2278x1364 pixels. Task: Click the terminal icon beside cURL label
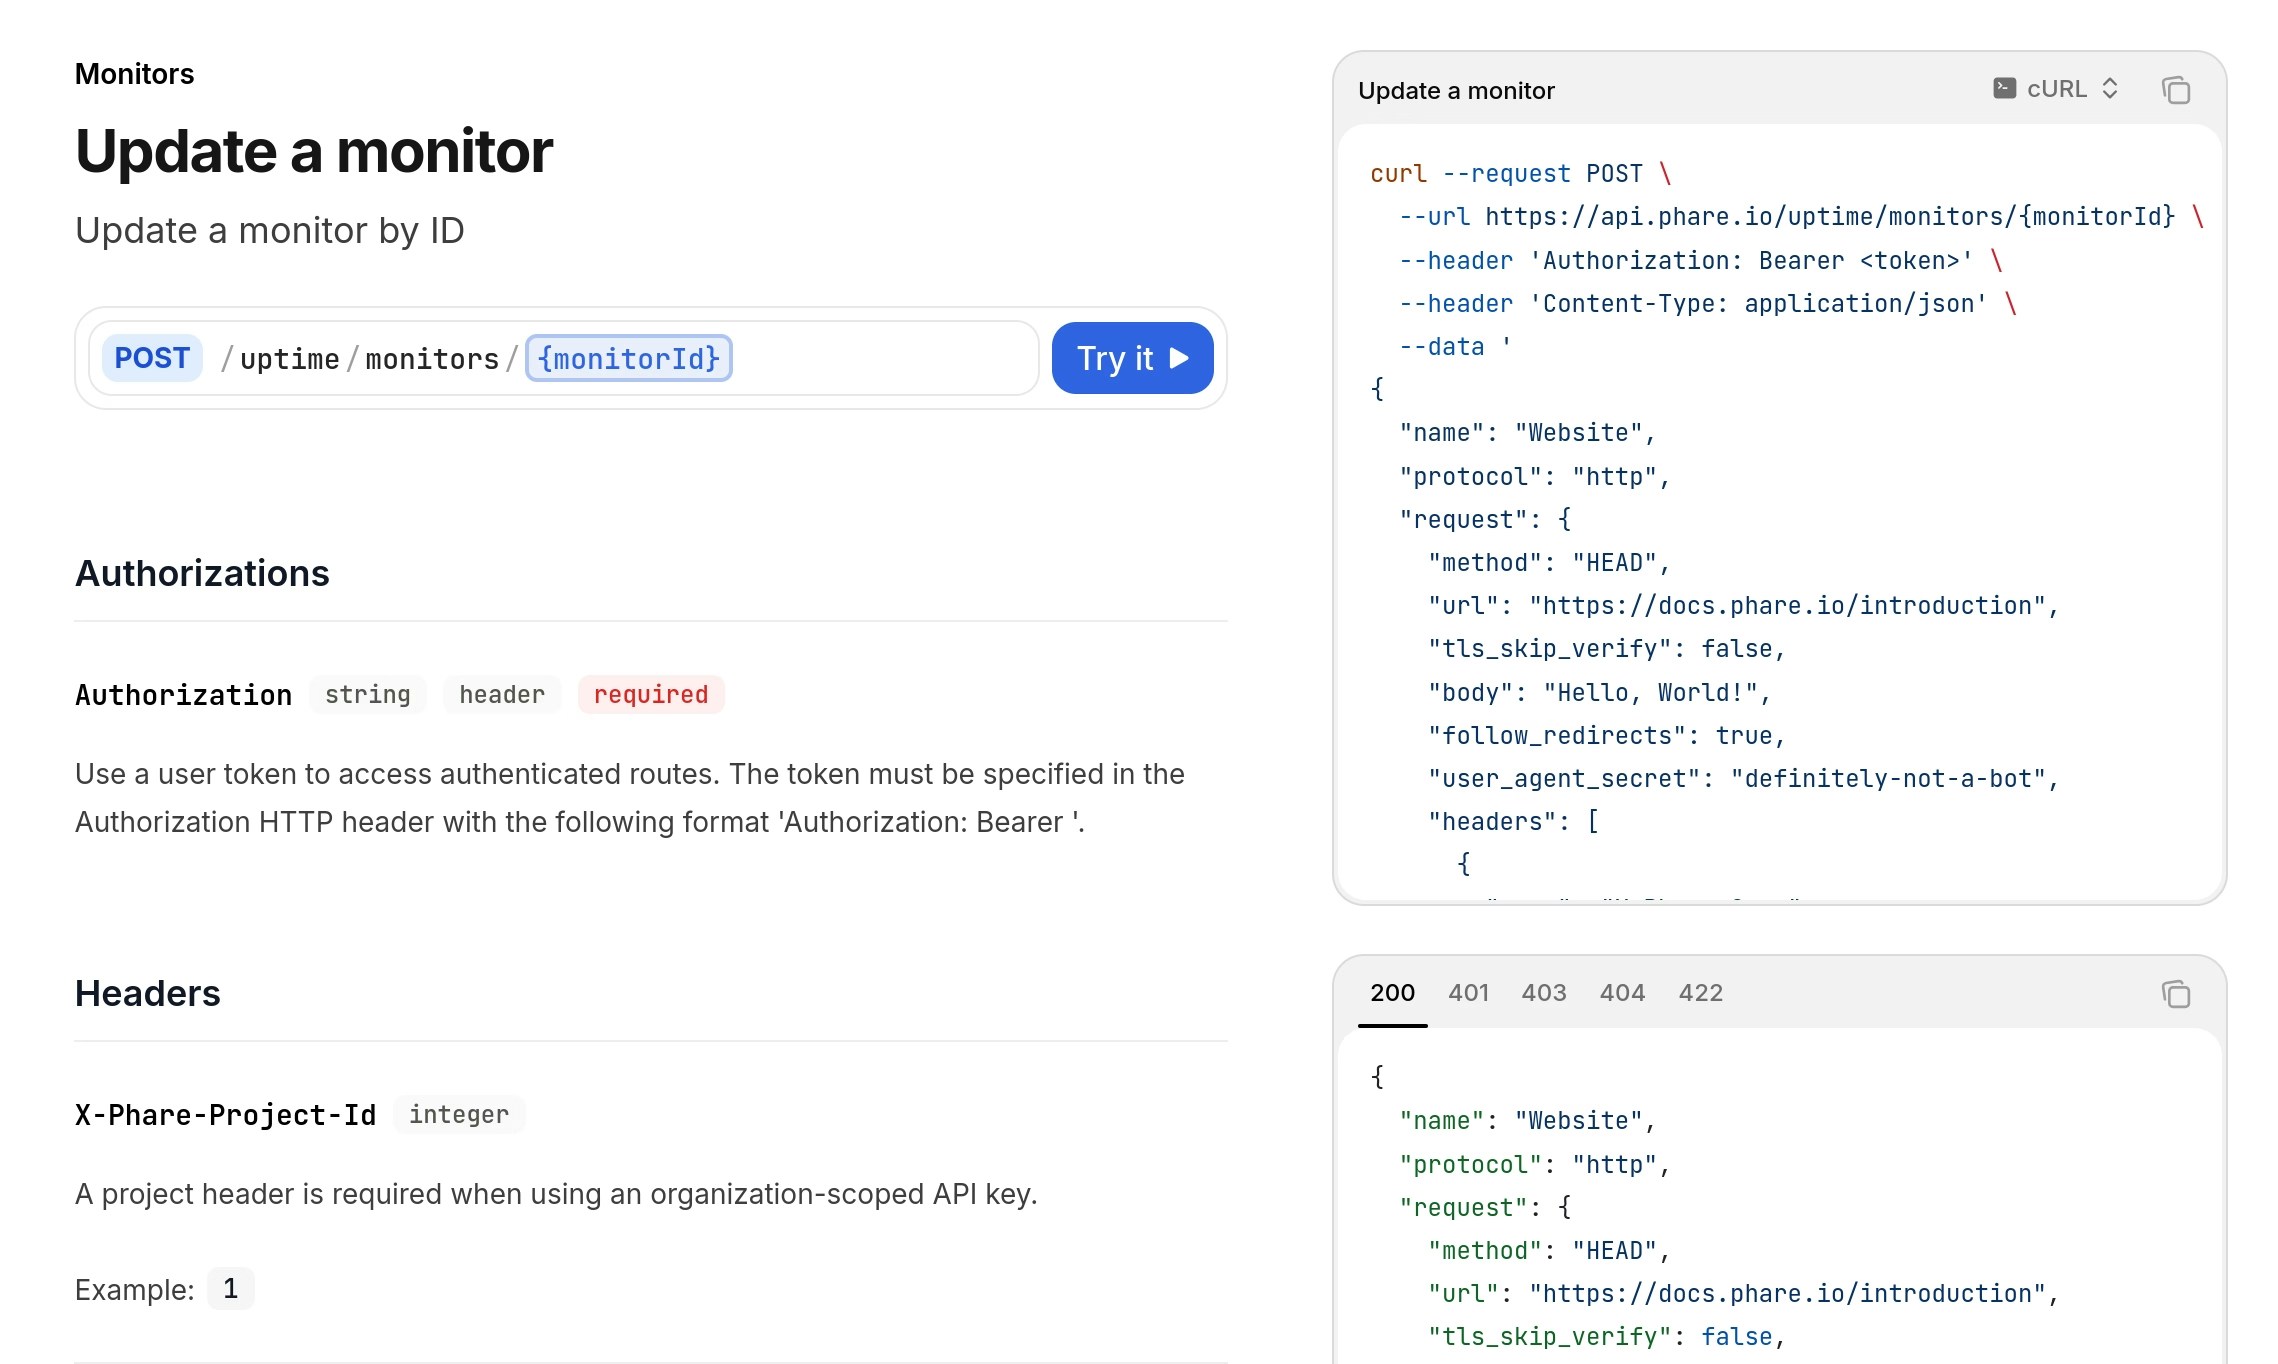click(x=2004, y=88)
